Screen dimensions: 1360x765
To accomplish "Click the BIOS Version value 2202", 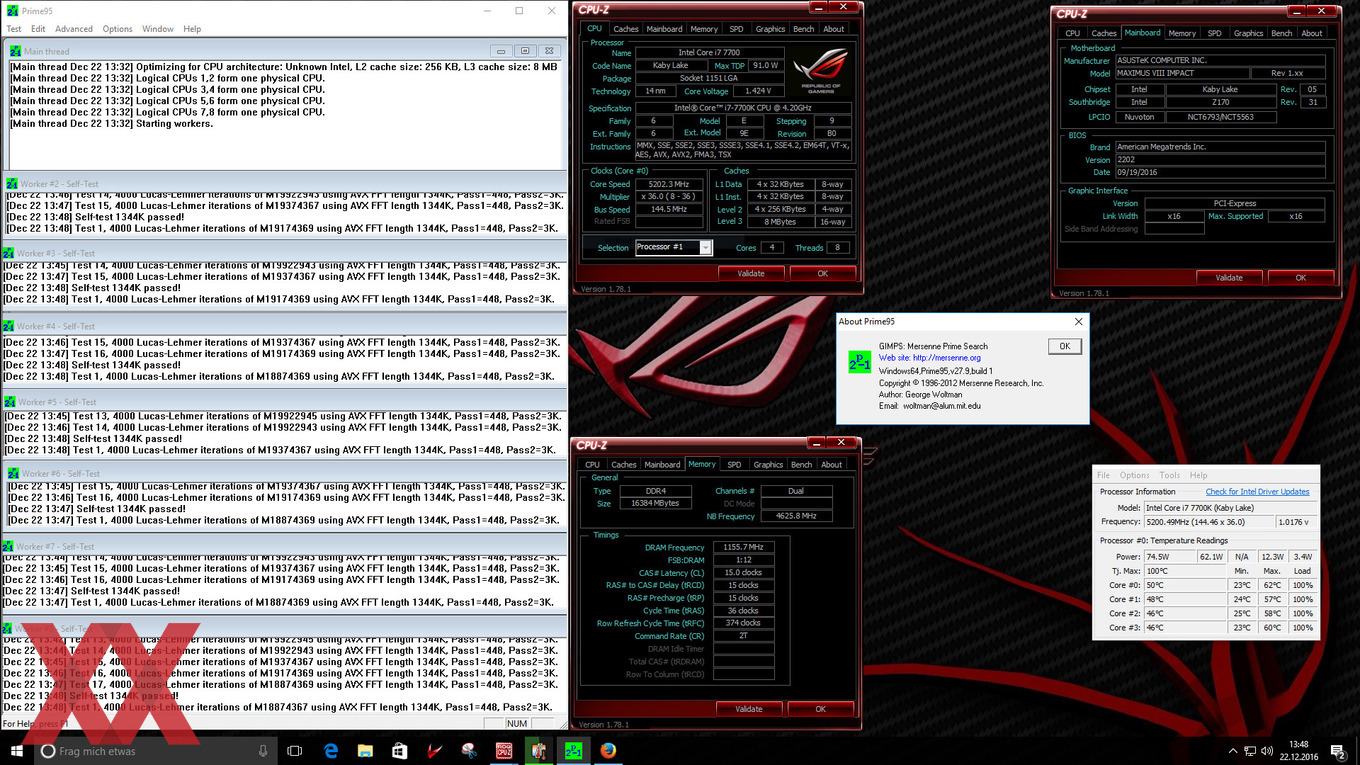I will (x=1220, y=160).
